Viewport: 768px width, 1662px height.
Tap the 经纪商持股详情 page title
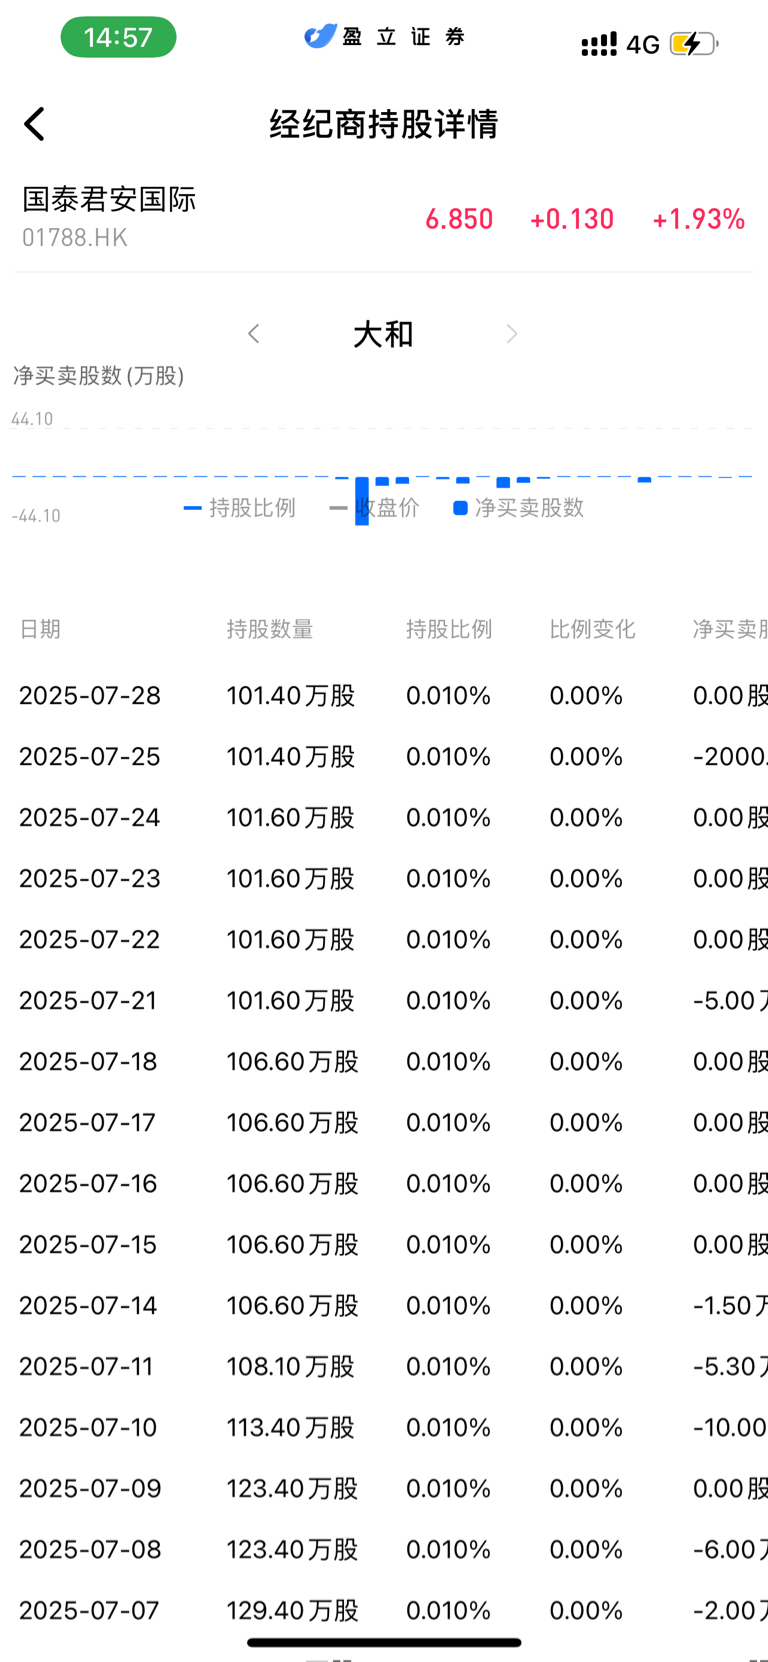pos(384,125)
